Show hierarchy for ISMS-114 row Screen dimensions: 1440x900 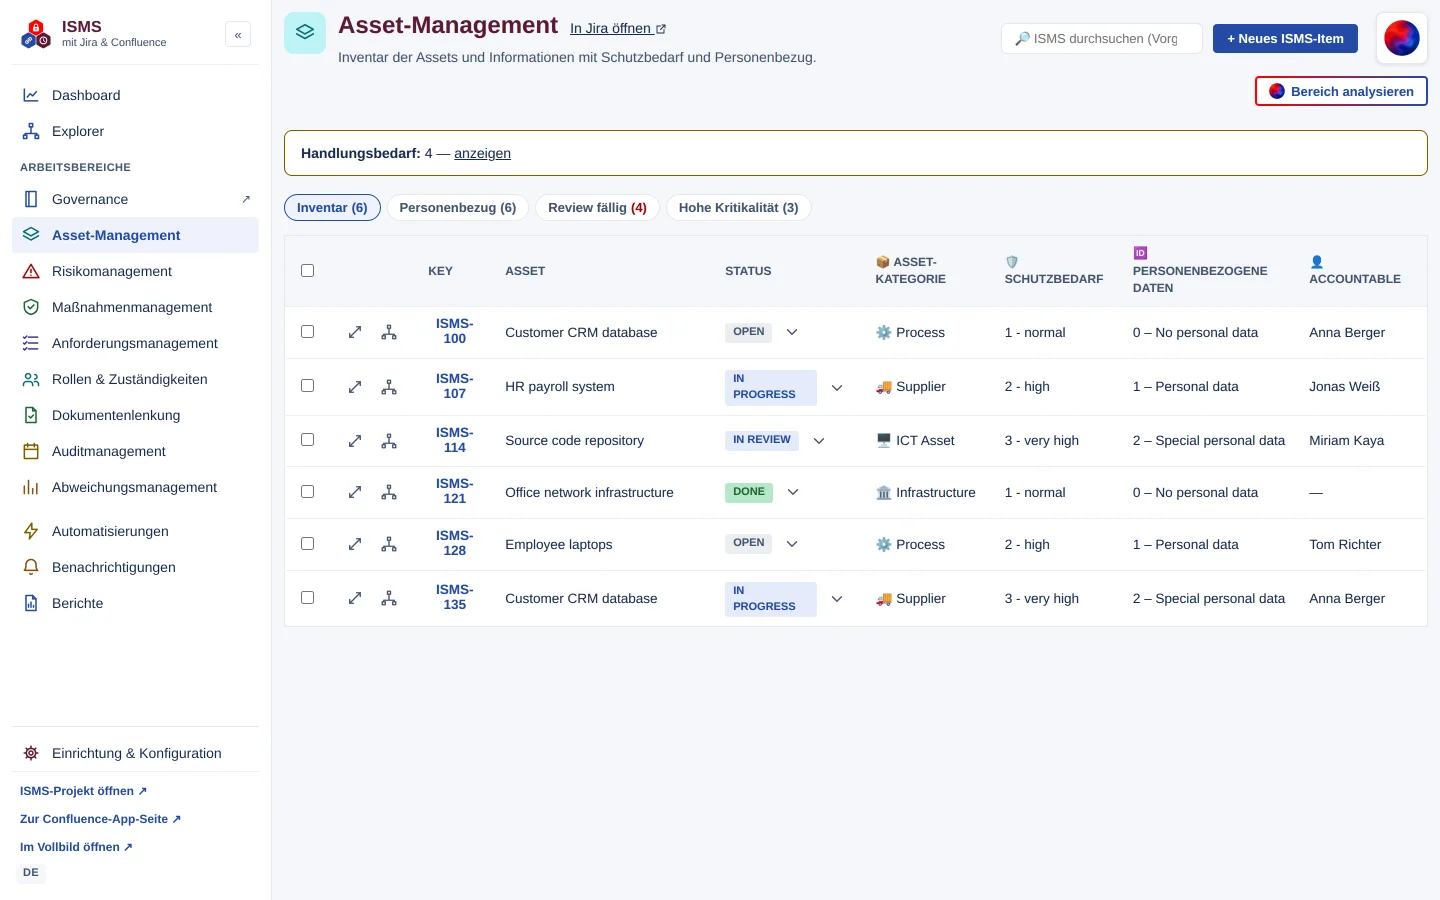[x=389, y=441]
